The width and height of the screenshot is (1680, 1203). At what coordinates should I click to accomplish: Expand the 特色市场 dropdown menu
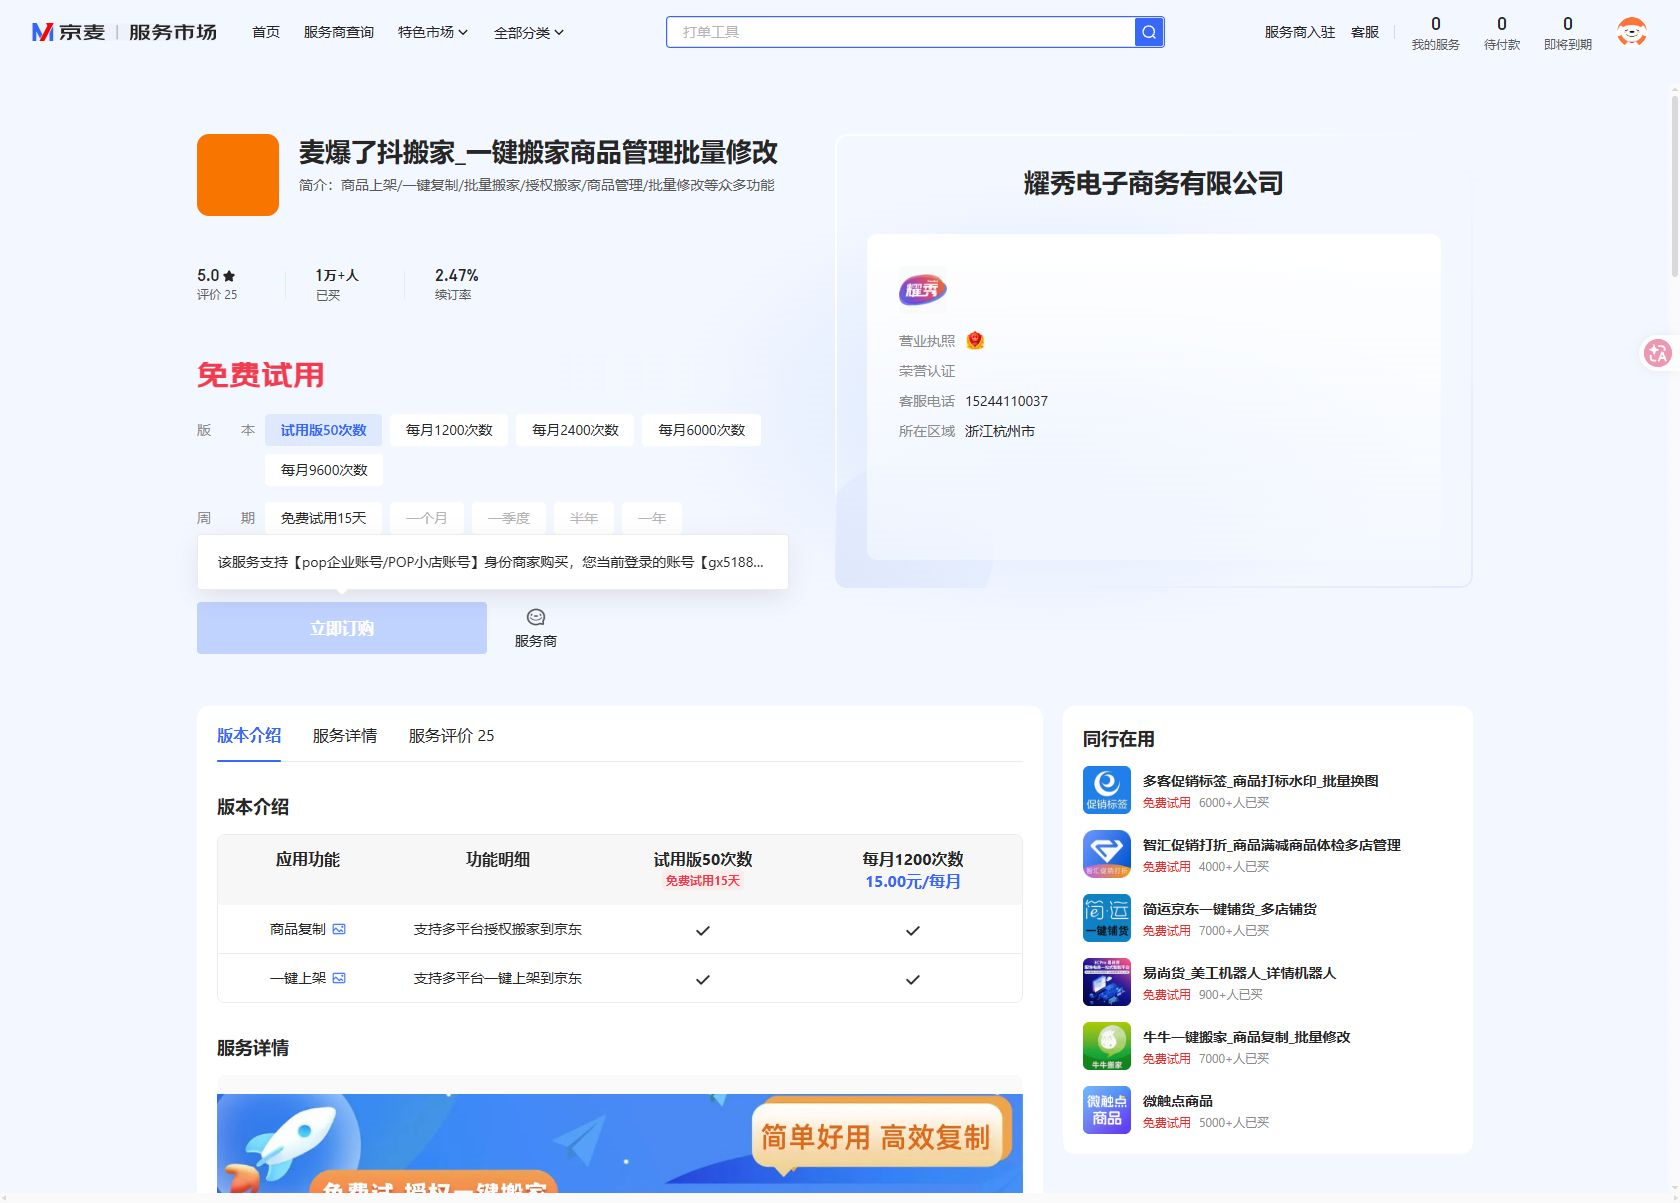(x=433, y=32)
